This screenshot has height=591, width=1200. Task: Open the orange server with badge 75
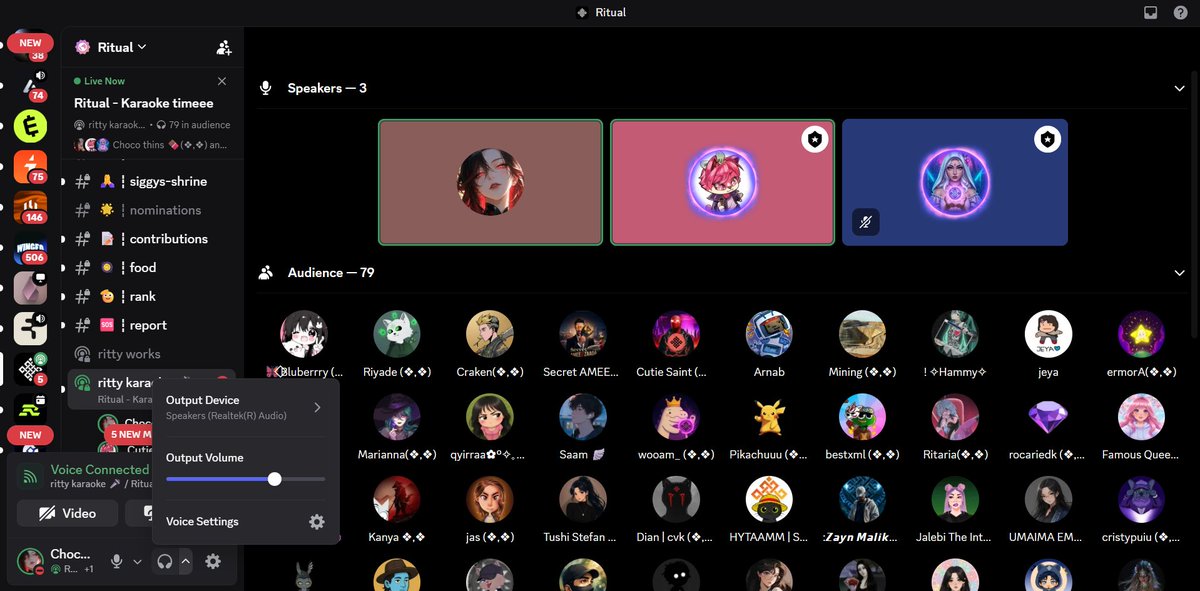(x=30, y=167)
